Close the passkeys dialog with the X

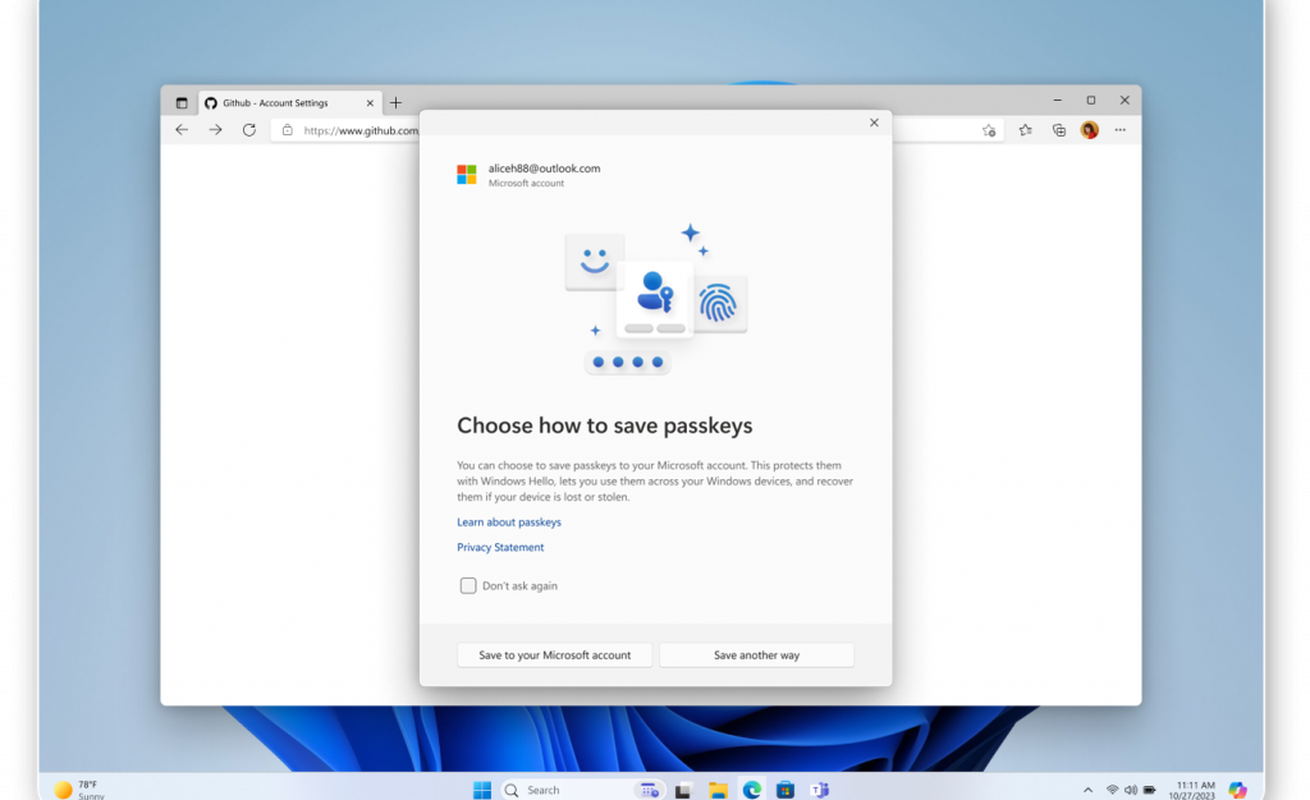[874, 123]
